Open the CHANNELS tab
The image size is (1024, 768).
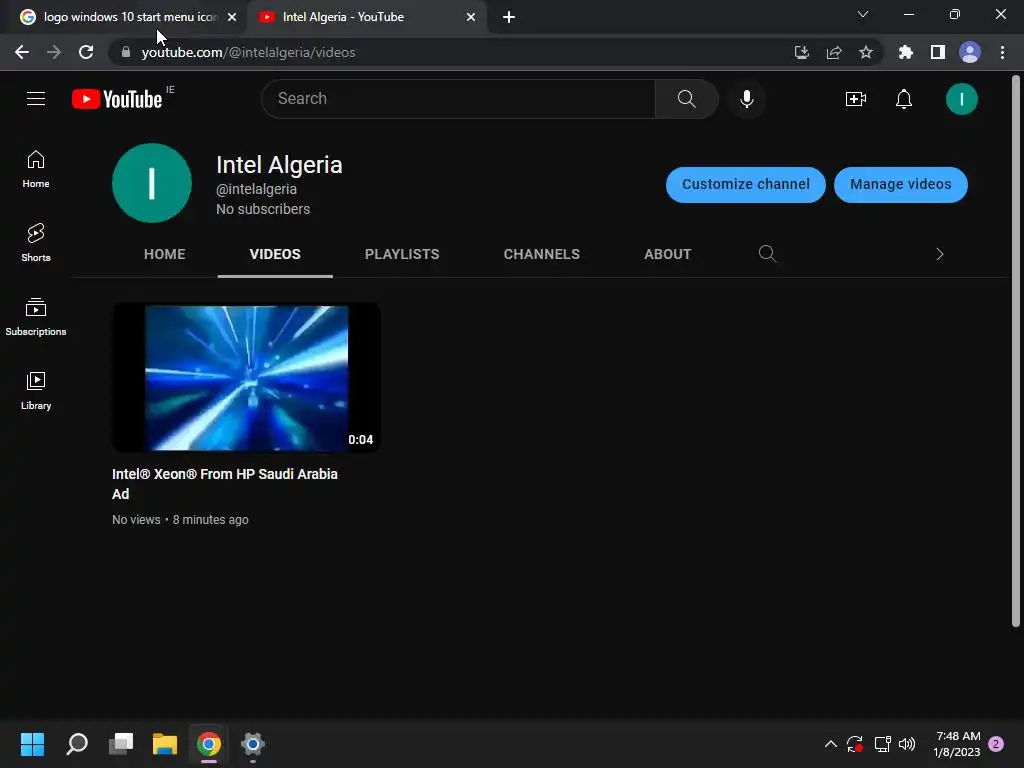click(x=541, y=254)
